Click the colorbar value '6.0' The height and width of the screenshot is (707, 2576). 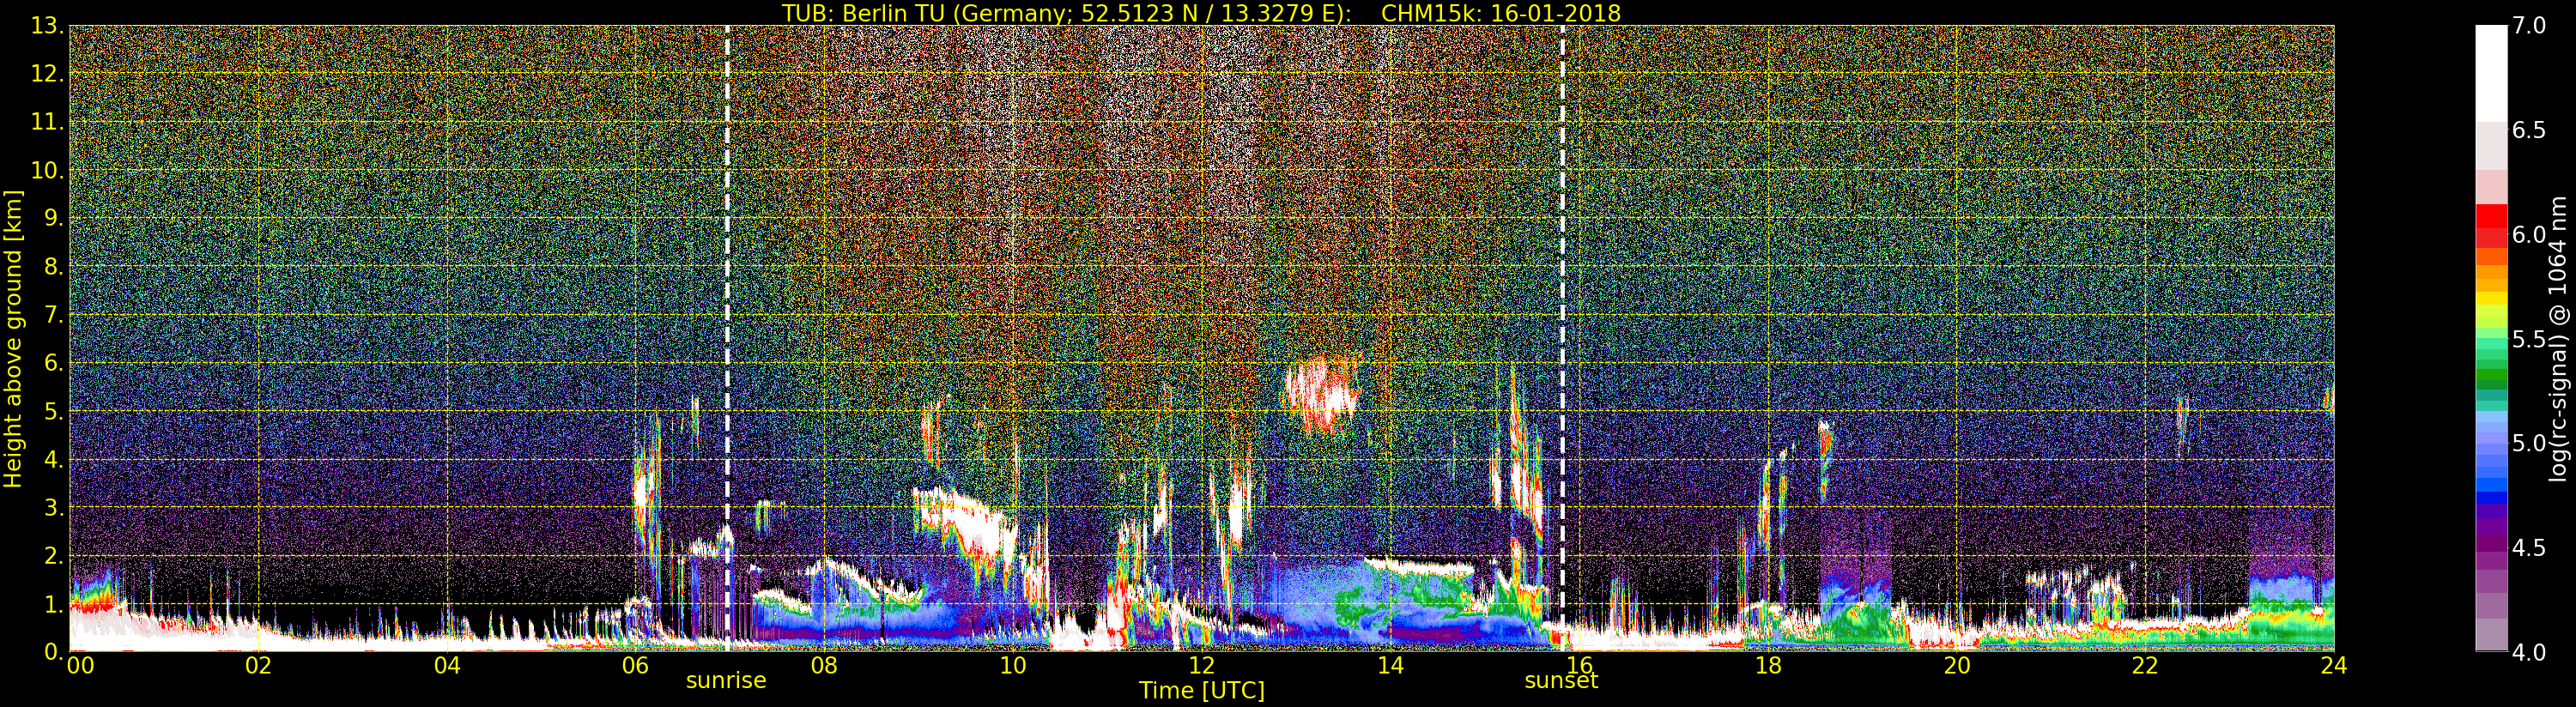pos(2529,234)
